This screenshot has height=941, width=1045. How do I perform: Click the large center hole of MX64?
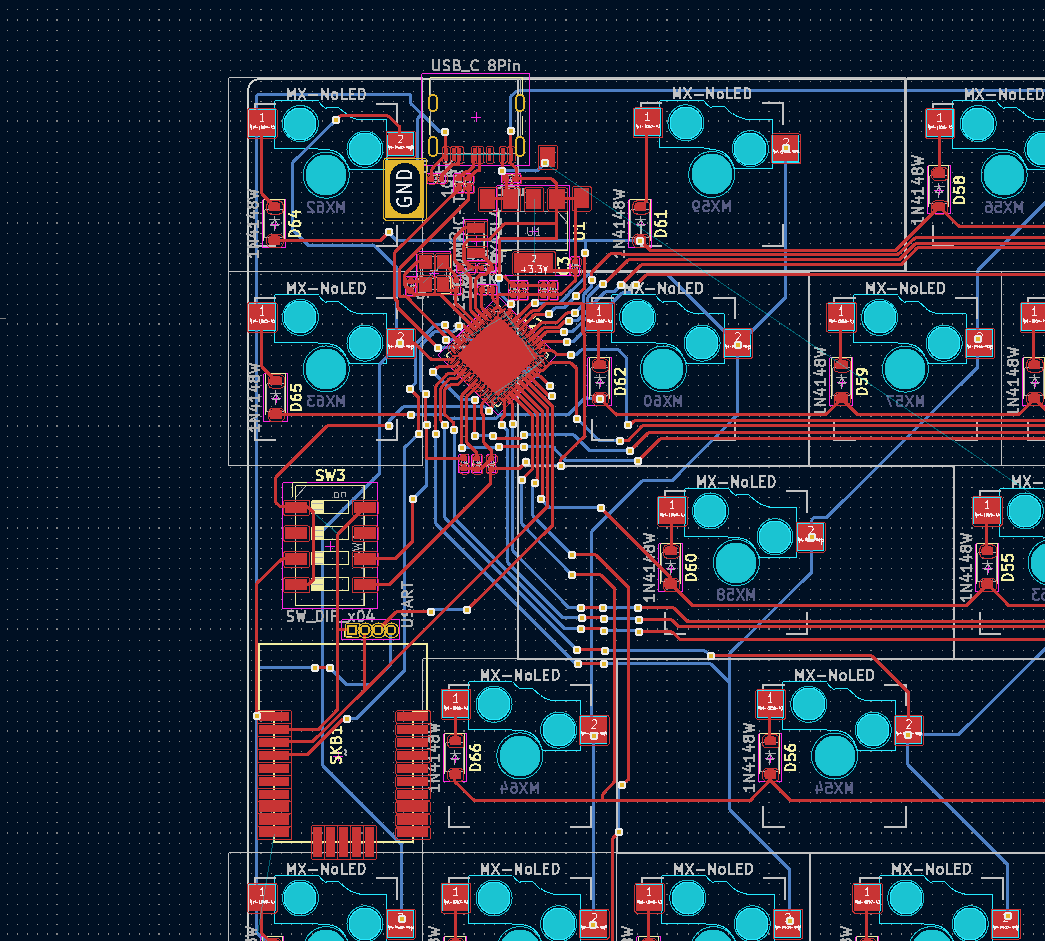(x=520, y=756)
